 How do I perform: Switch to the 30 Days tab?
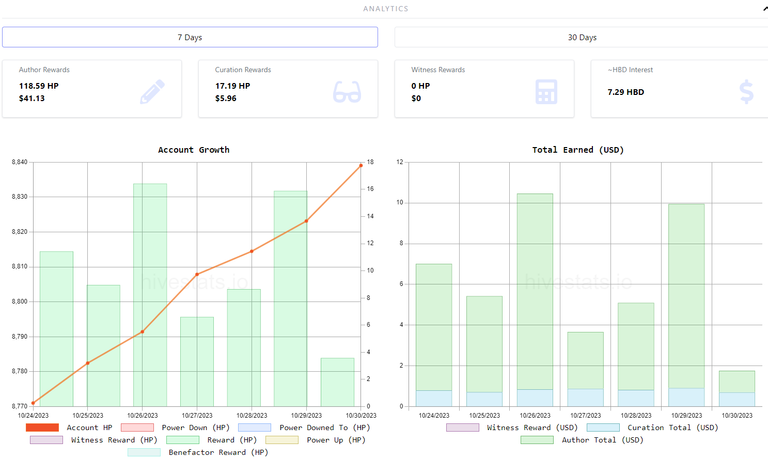tap(581, 37)
